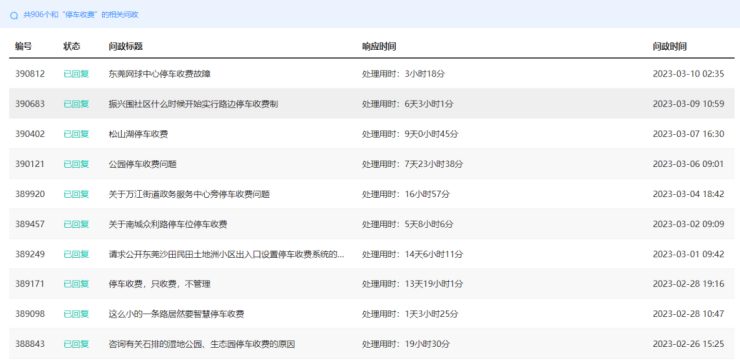
Task: Open inquiry 关于万江街道政务服务中心旁停车收费问题
Action: coord(189,194)
